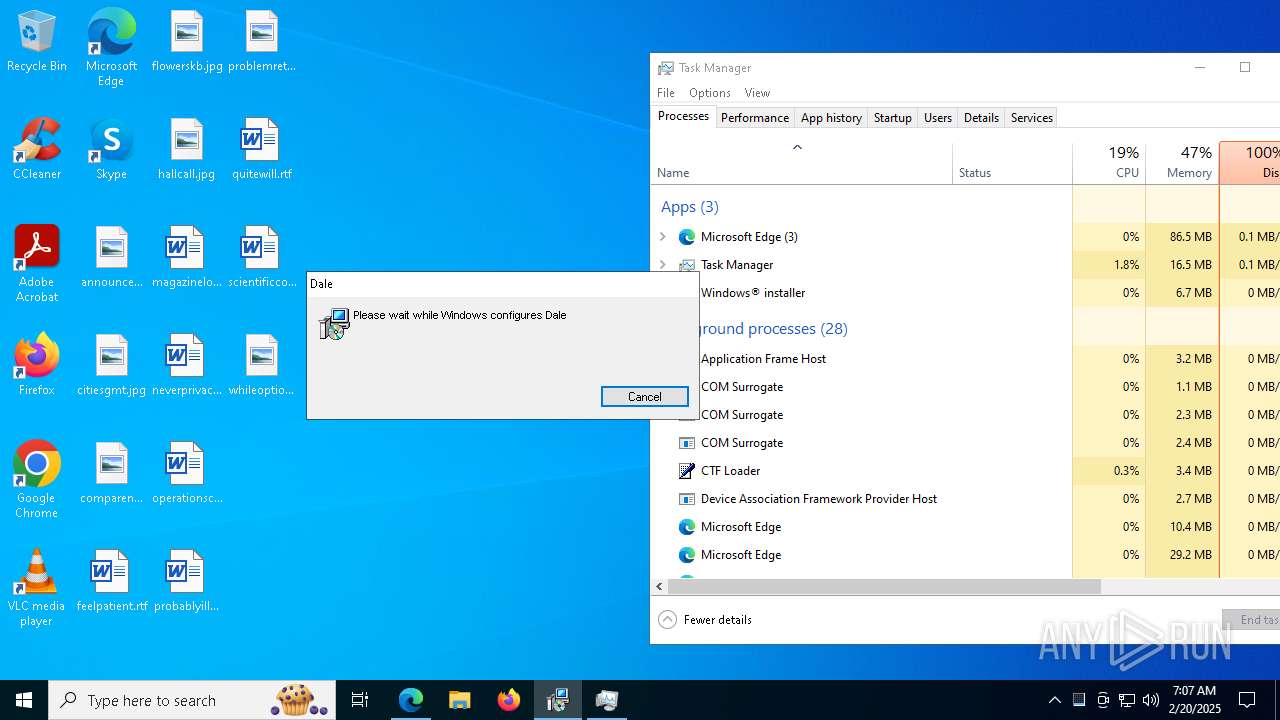The width and height of the screenshot is (1280, 720).
Task: Switch to the Services tab
Action: (x=1032, y=118)
